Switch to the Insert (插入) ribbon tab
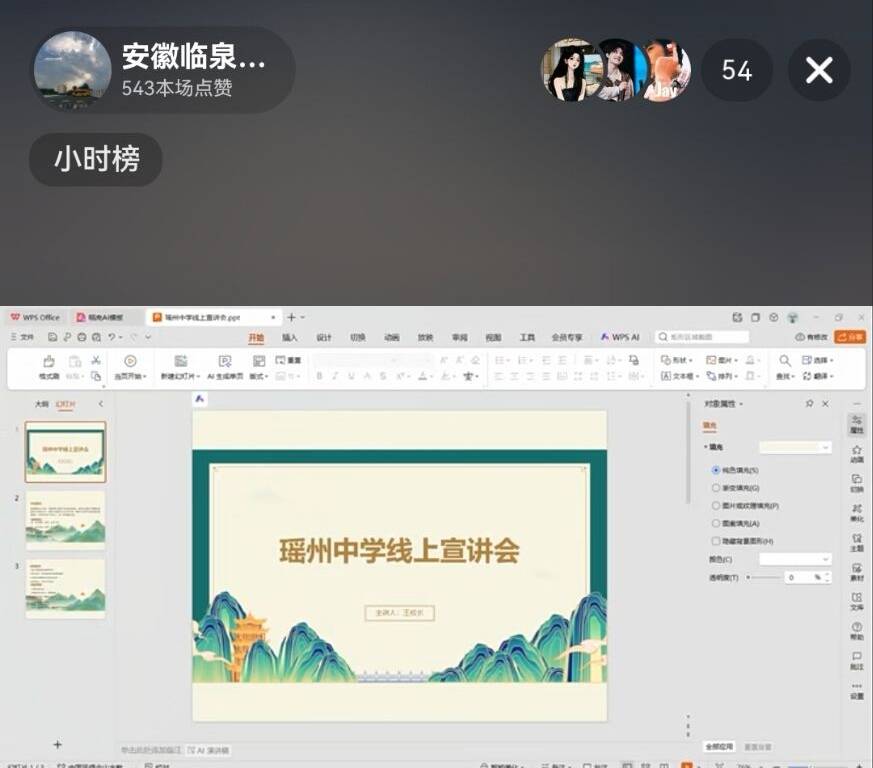 coord(290,338)
